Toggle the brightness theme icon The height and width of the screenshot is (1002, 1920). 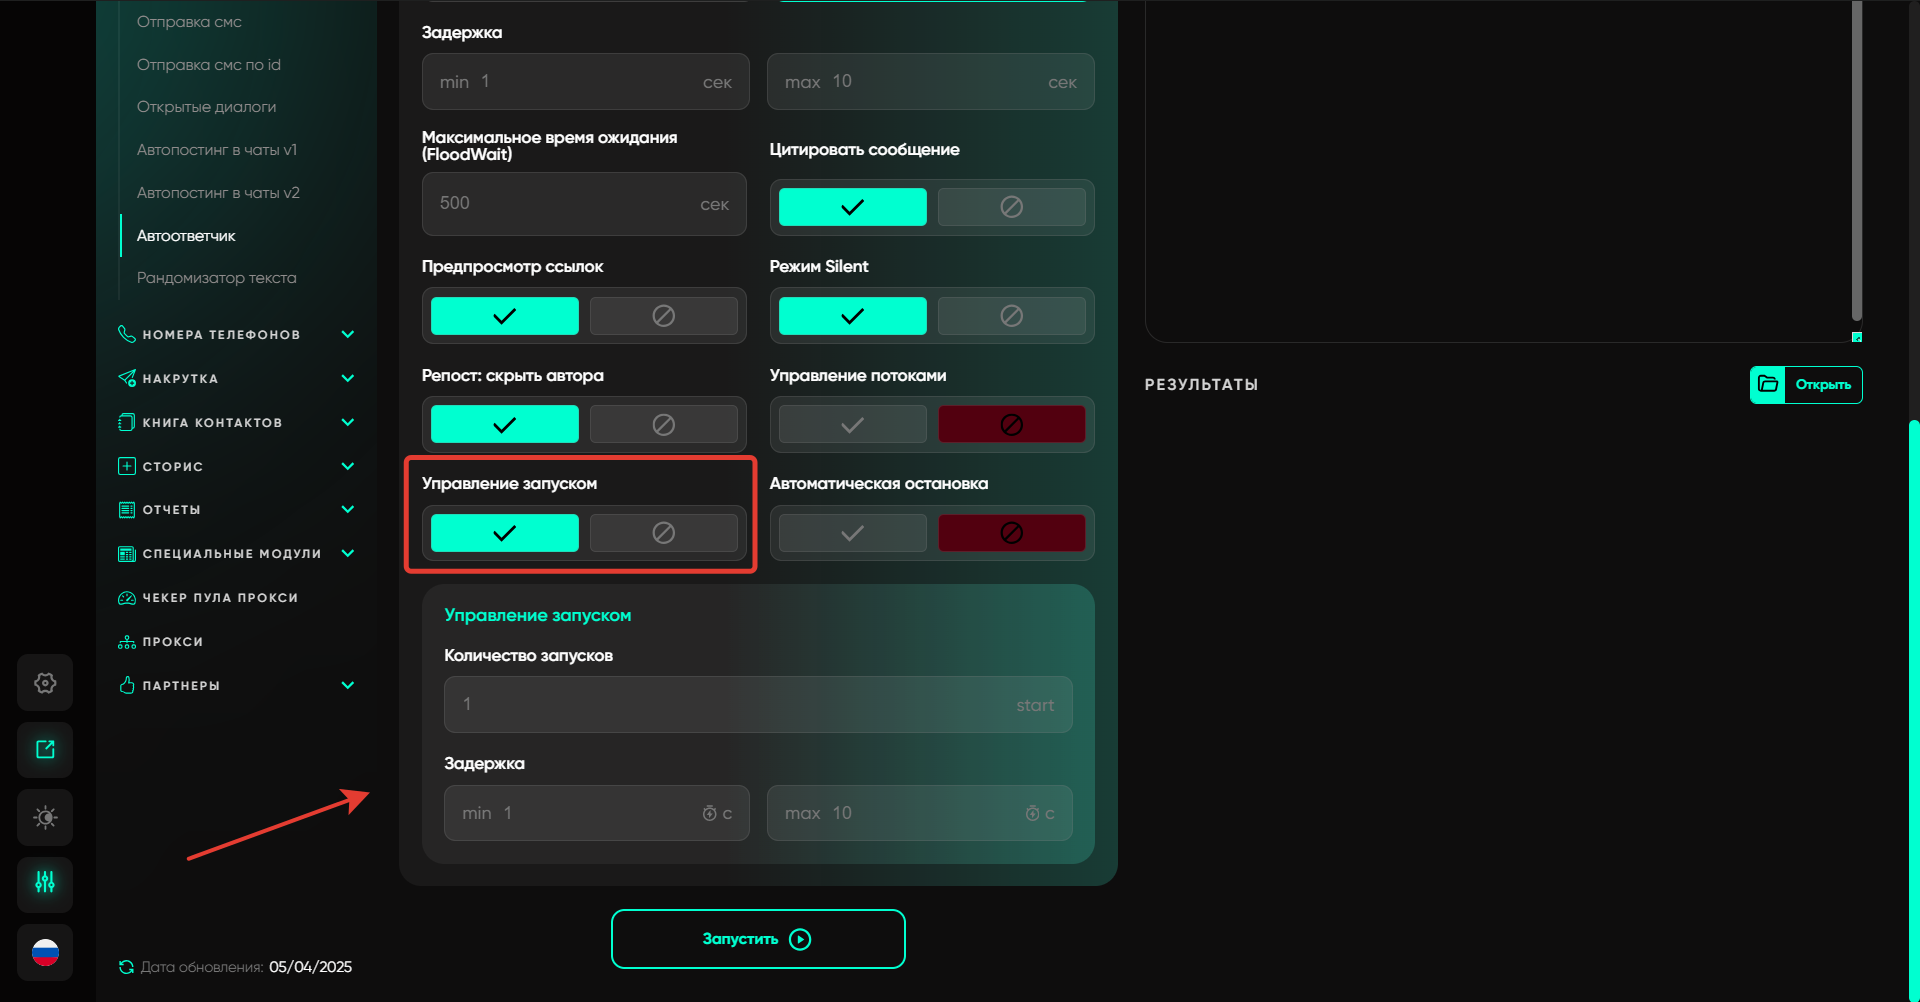pos(45,817)
